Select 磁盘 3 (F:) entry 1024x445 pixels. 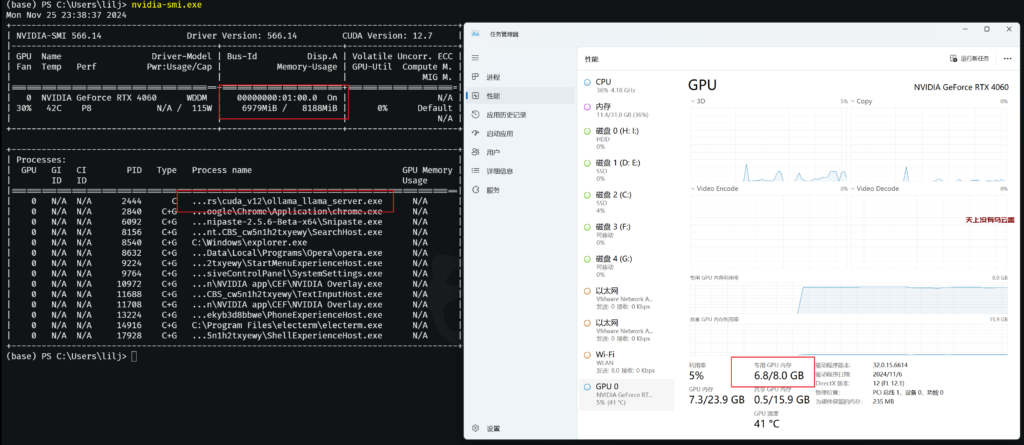[627, 234]
